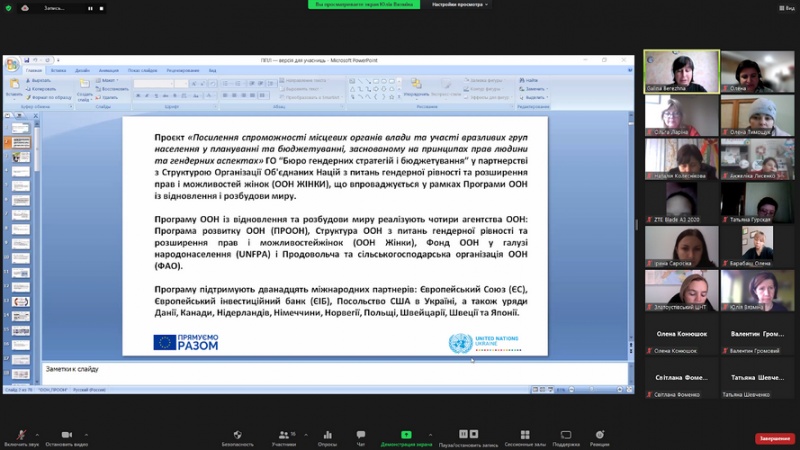The image size is (800, 450).
Task: Click green Share Screen button
Action: pyautogui.click(x=406, y=435)
